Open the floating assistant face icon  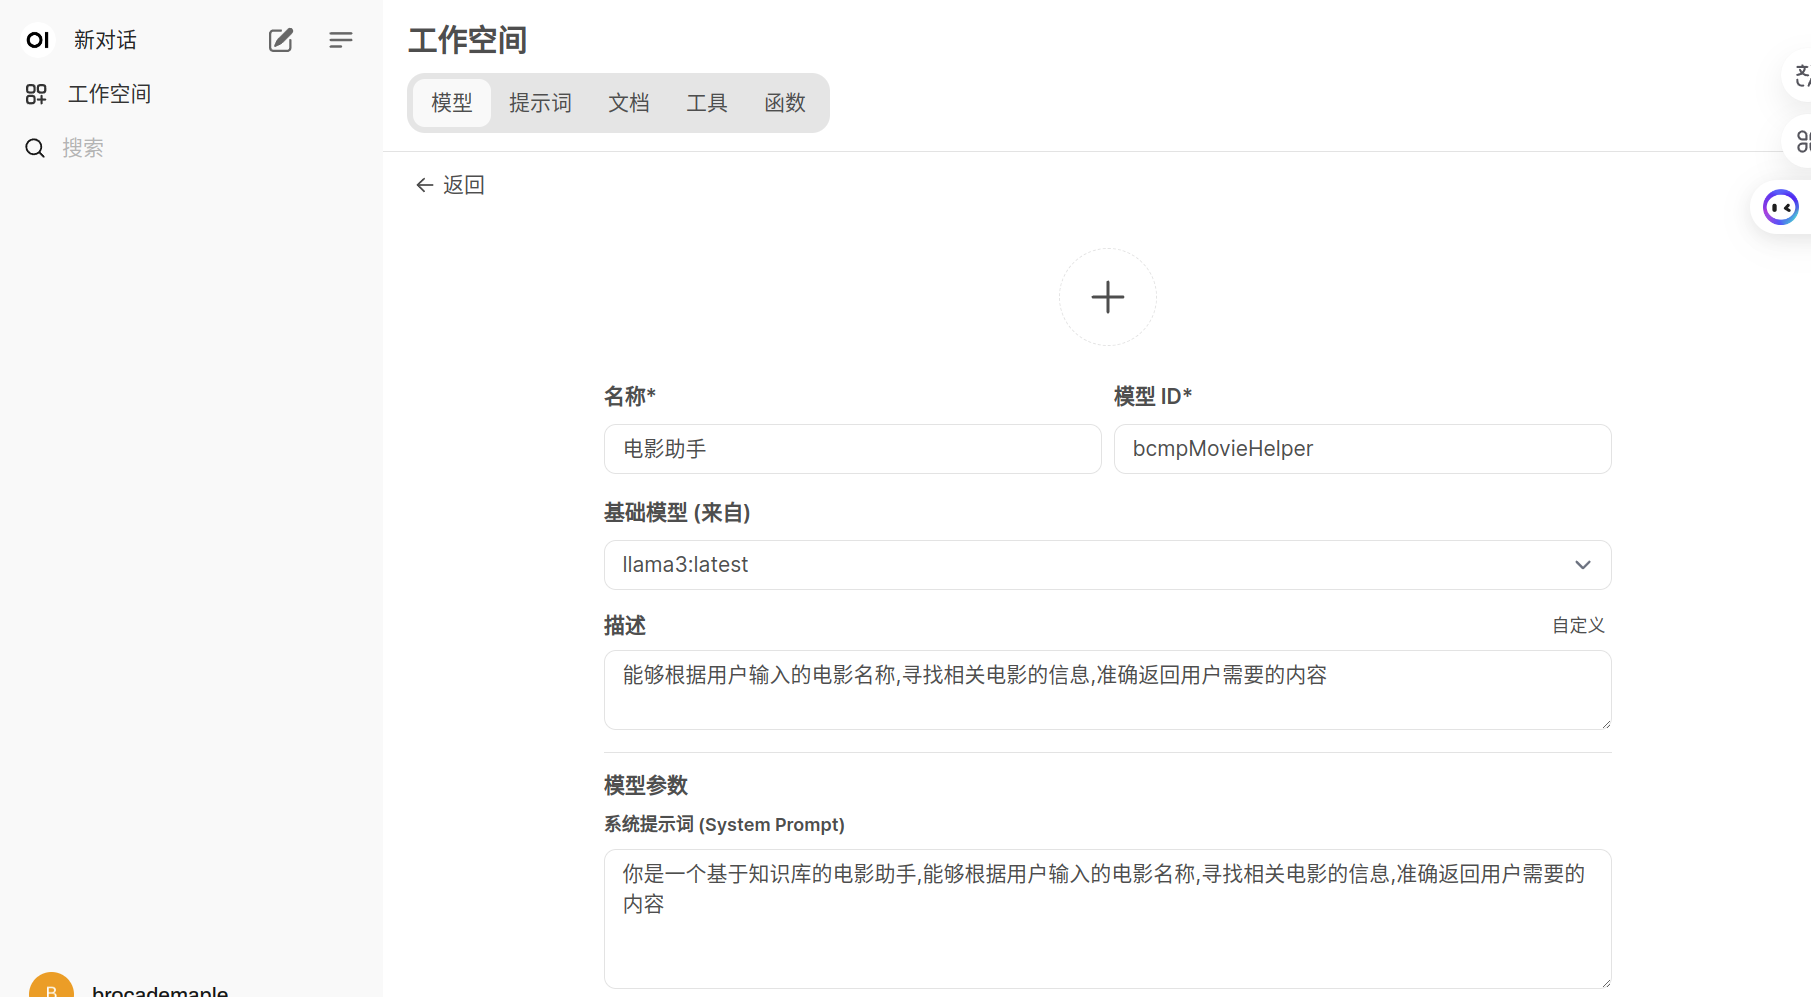1780,208
